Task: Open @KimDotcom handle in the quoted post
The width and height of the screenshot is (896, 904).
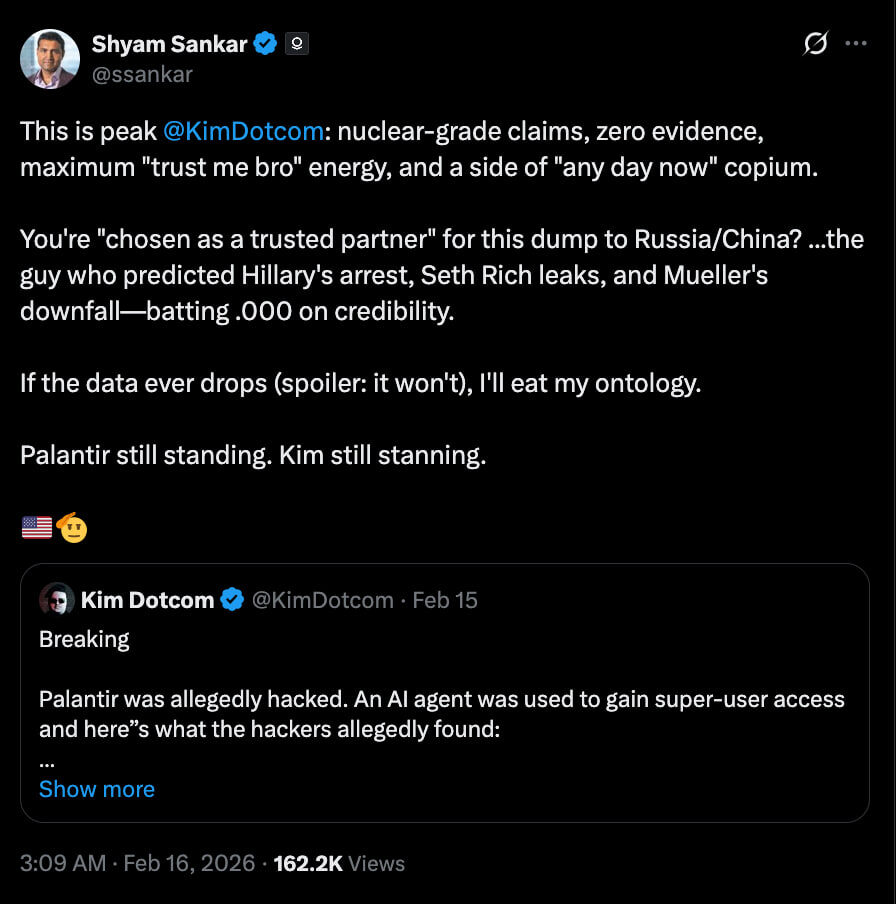Action: point(322,600)
